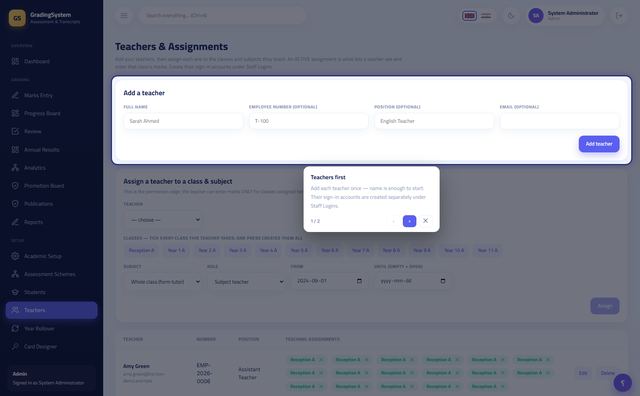Image resolution: width=640 pixels, height=396 pixels.
Task: Go to Analytics page
Action: 51,167
